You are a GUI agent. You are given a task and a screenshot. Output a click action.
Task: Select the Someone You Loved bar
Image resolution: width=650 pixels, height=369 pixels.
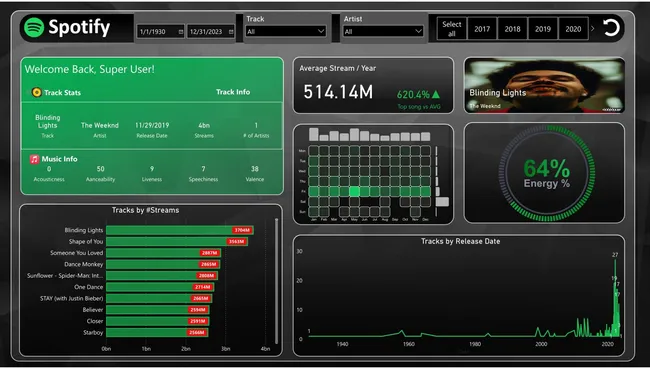pos(163,253)
